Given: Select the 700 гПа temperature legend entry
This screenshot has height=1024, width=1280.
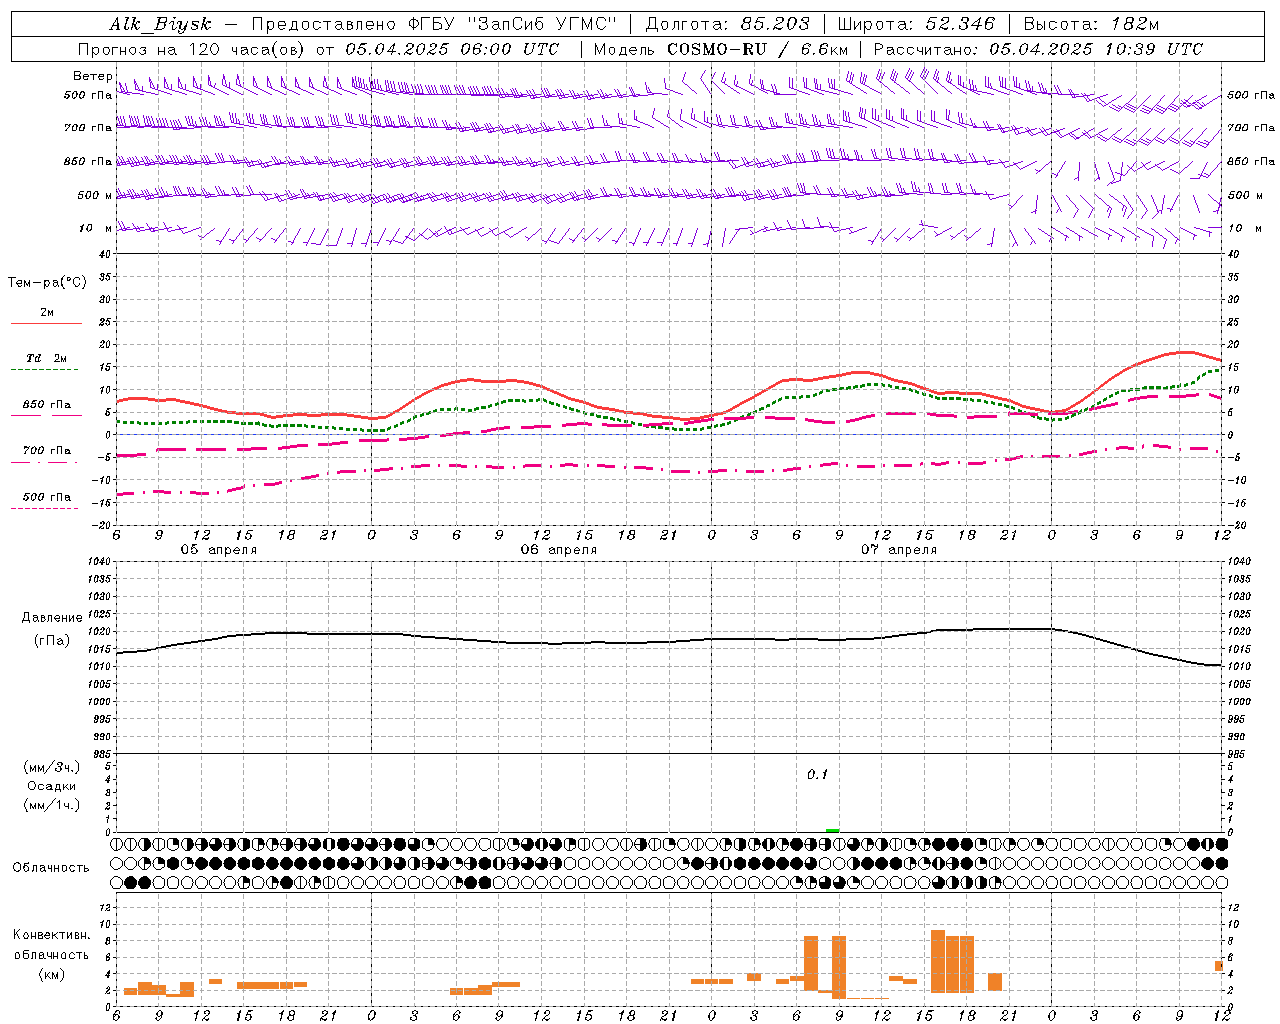Looking at the screenshot, I should [x=47, y=451].
